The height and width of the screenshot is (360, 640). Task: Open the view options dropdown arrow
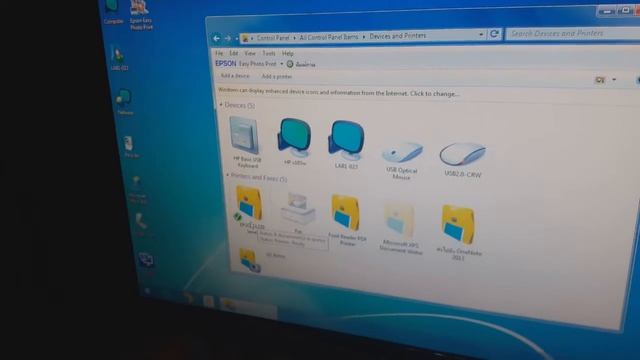point(614,80)
